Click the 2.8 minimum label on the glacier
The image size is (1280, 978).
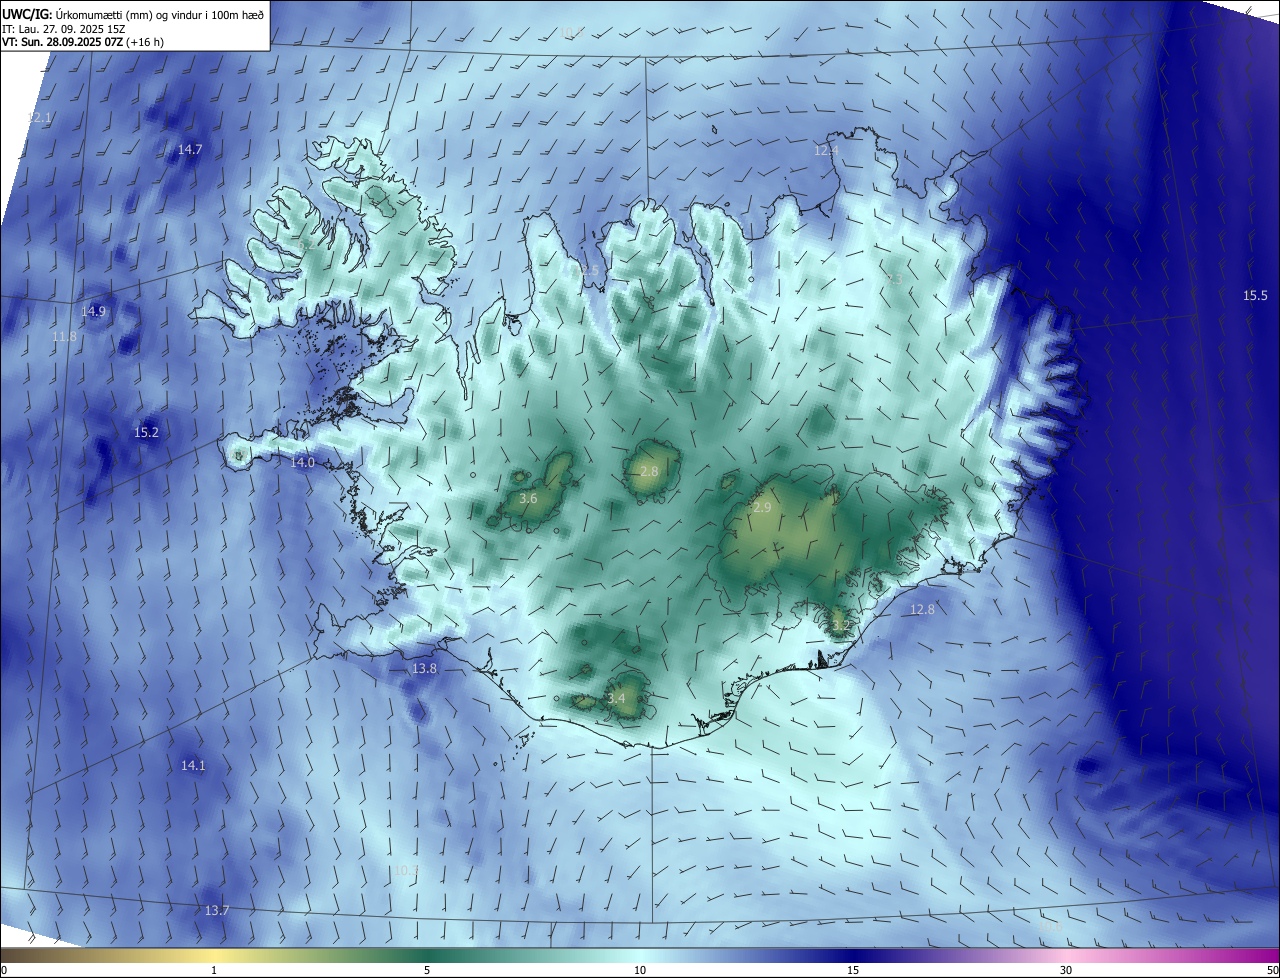coord(649,471)
